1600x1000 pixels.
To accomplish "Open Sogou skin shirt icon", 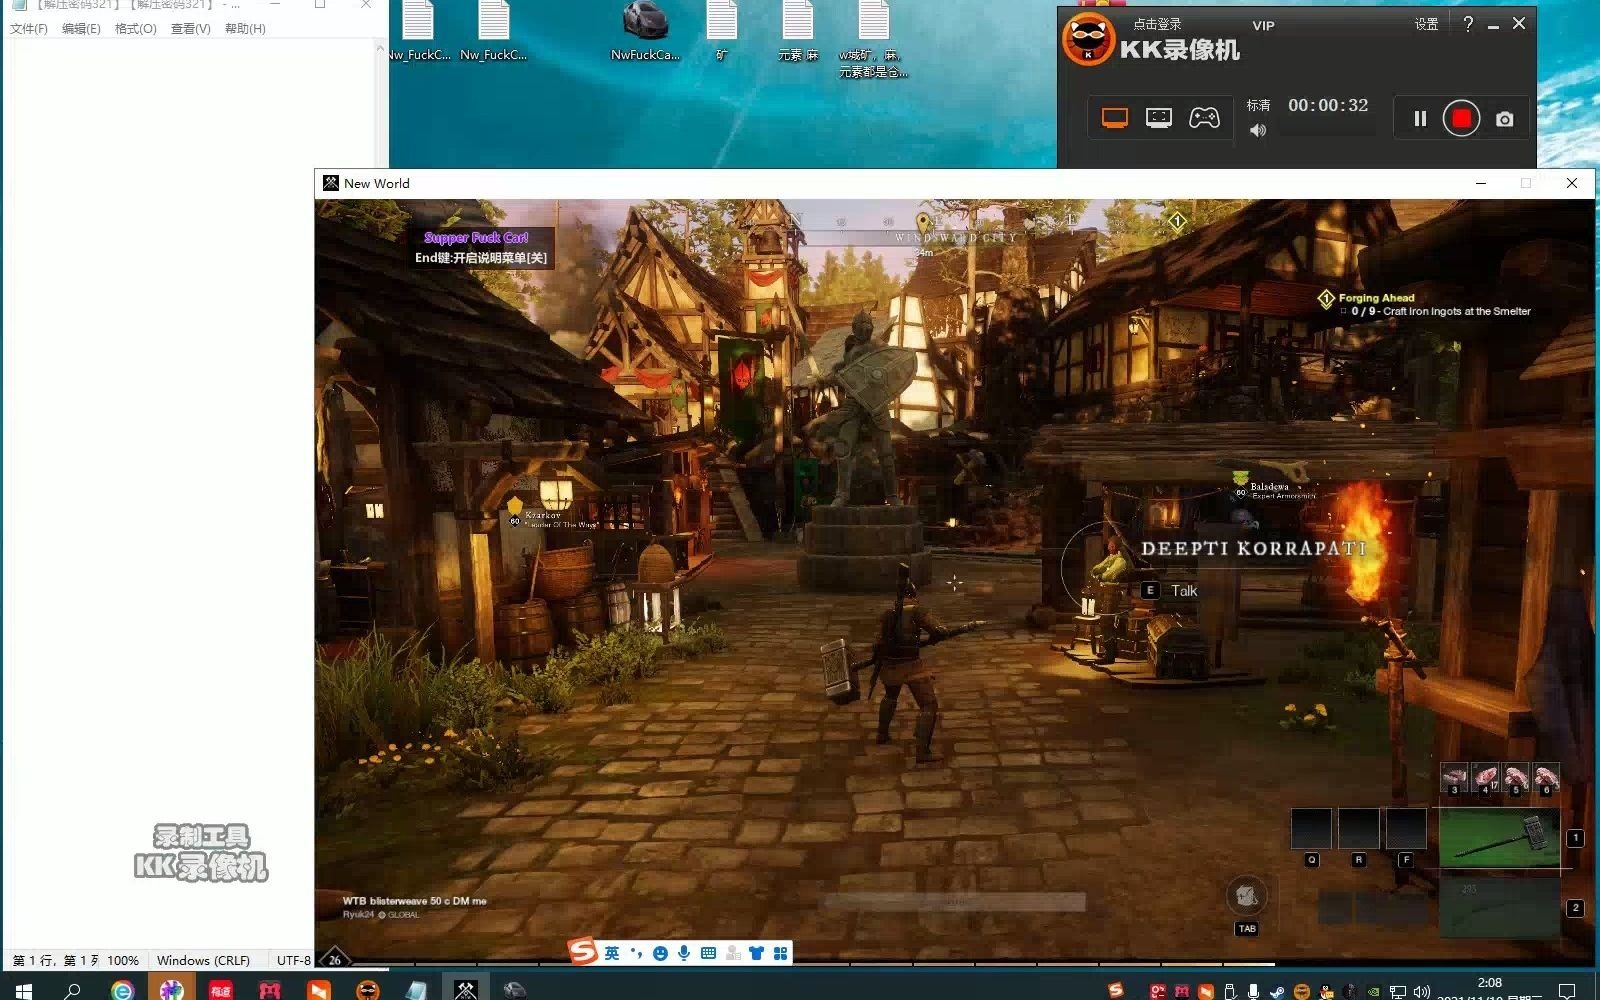I will tap(756, 953).
